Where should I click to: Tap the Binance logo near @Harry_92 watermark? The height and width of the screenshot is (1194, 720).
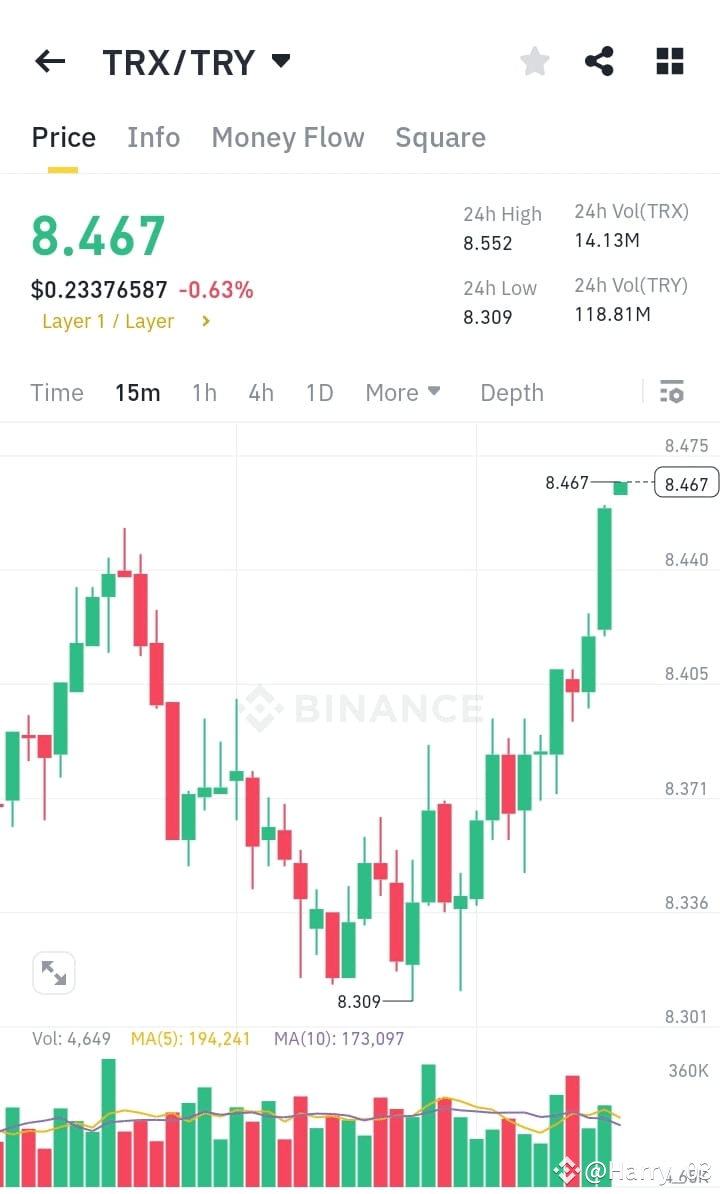click(x=566, y=1168)
